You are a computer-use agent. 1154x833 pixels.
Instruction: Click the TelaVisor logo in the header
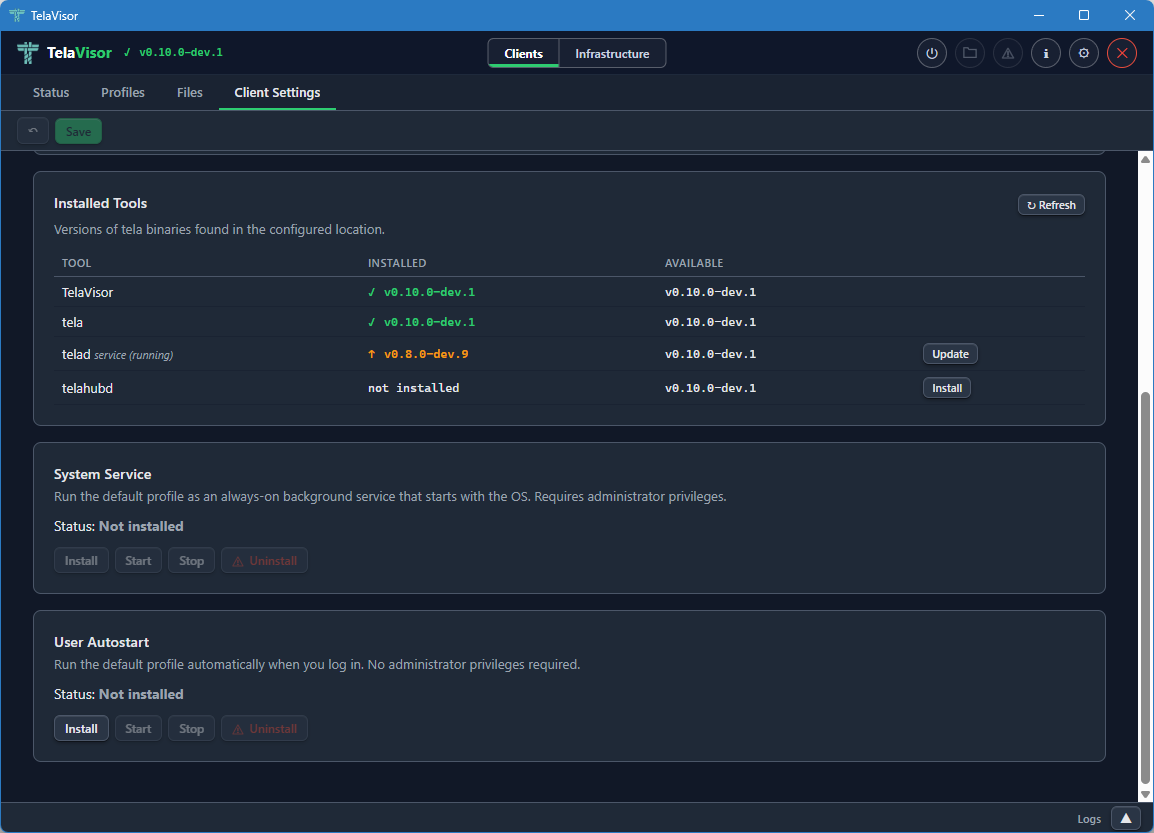pos(63,52)
